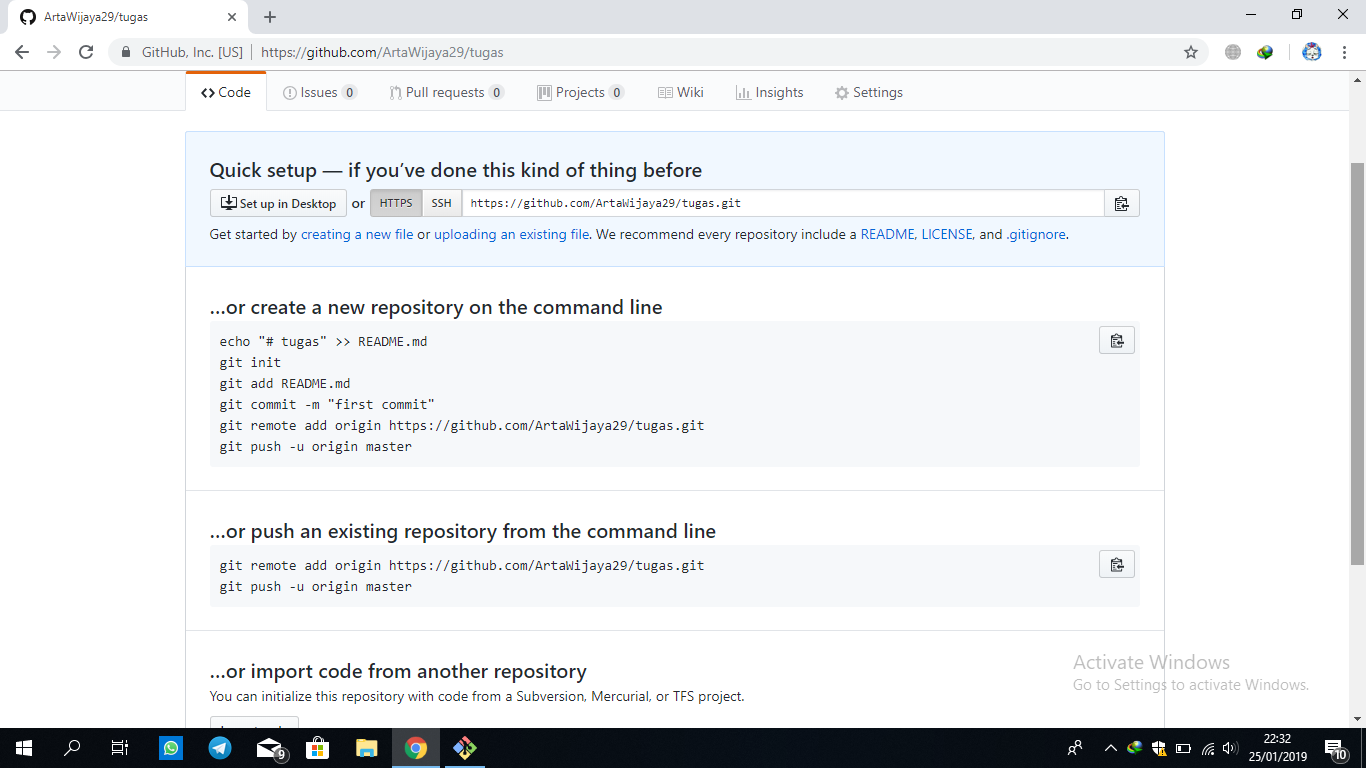Image resolution: width=1366 pixels, height=768 pixels.
Task: Click the browser address bar
Action: pos(660,52)
